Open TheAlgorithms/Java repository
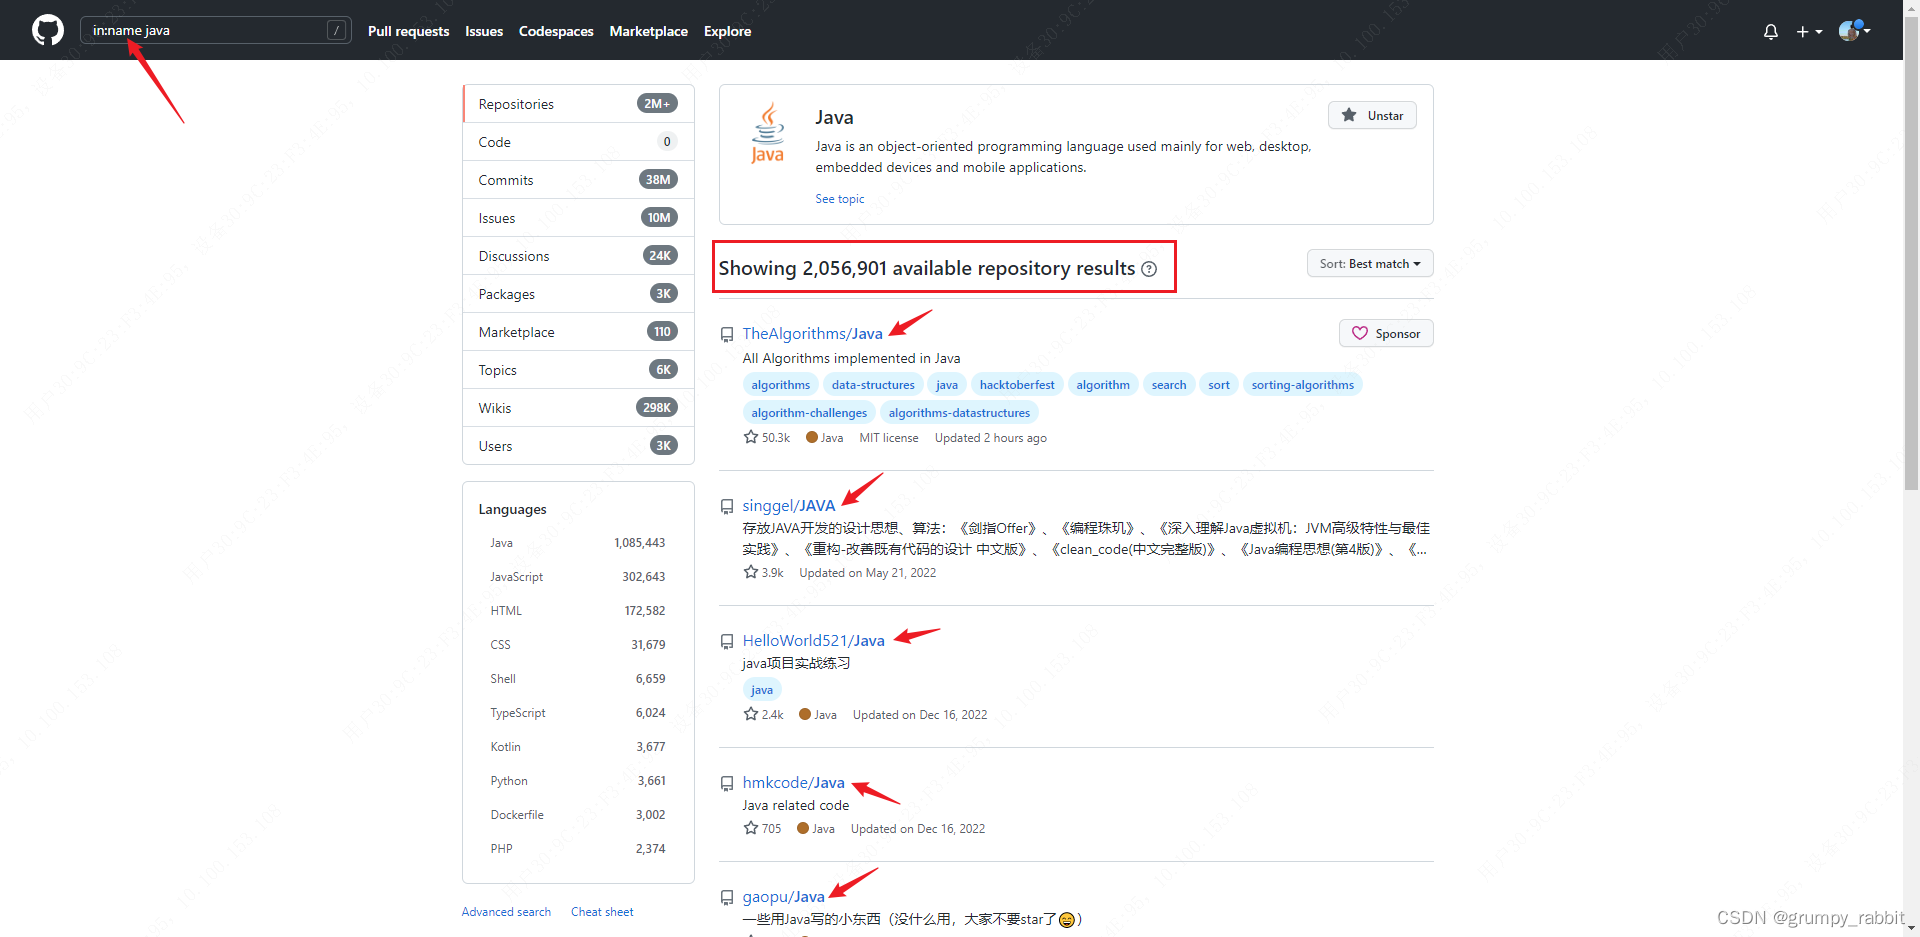The image size is (1920, 937). coord(812,334)
